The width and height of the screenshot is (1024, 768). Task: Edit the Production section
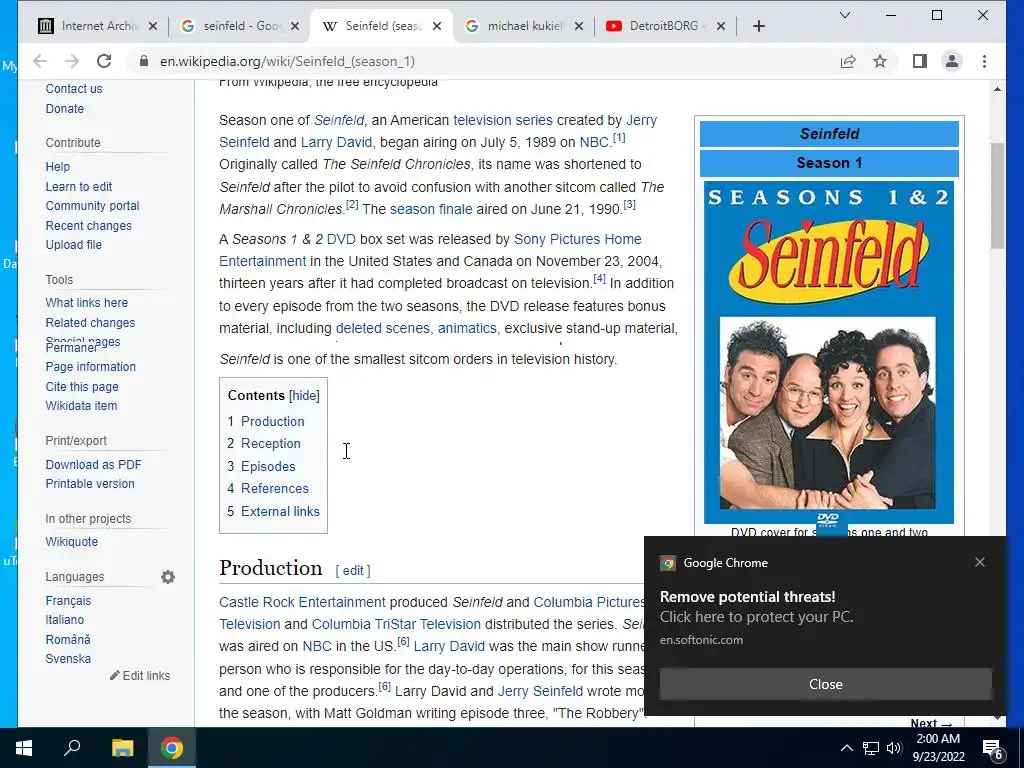(x=353, y=571)
